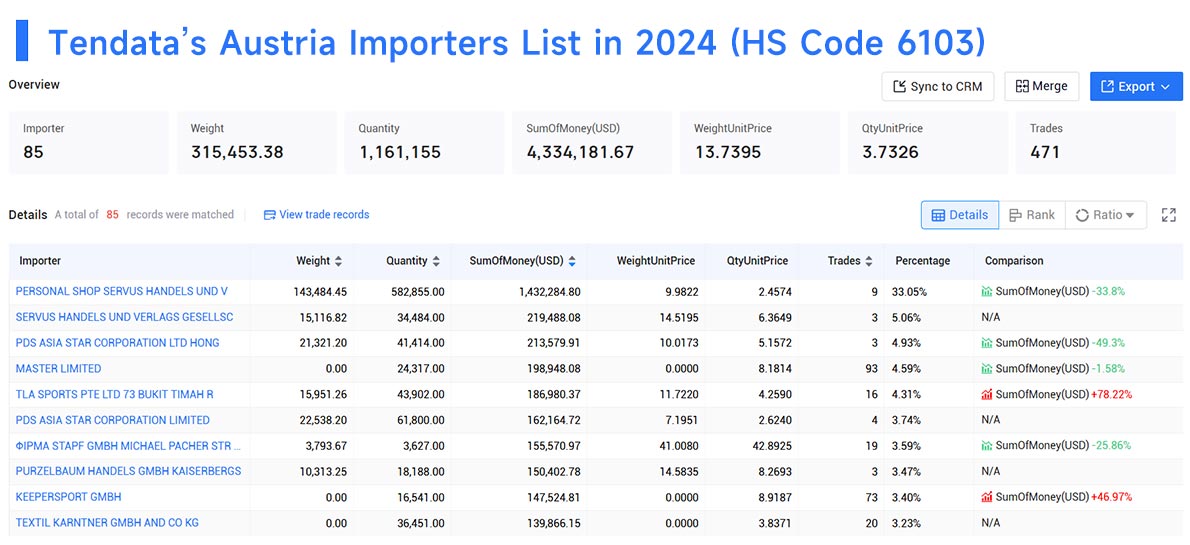The width and height of the screenshot is (1190, 545).
Task: Click comparison chart icon for KEEPERSPORT row
Action: click(987, 497)
